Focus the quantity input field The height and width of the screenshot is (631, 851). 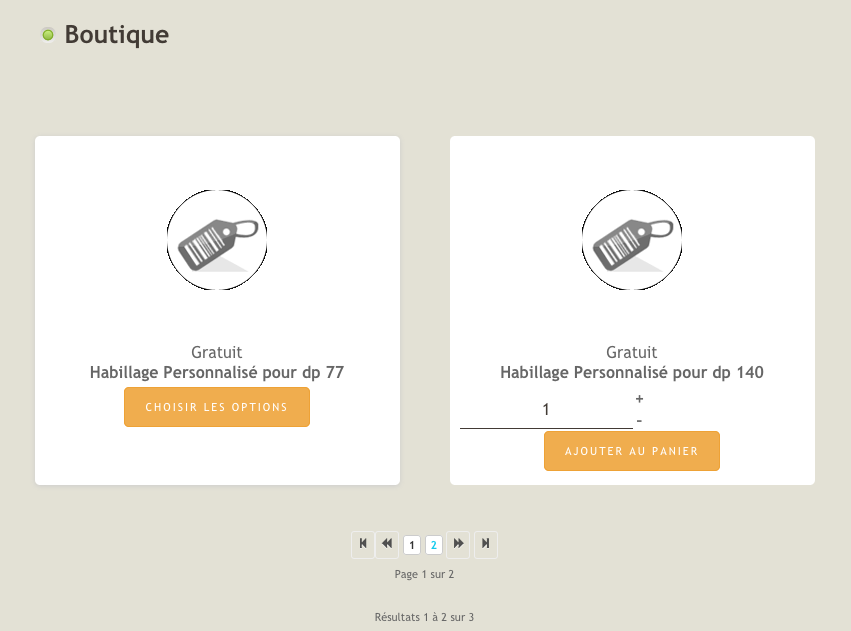coord(546,410)
